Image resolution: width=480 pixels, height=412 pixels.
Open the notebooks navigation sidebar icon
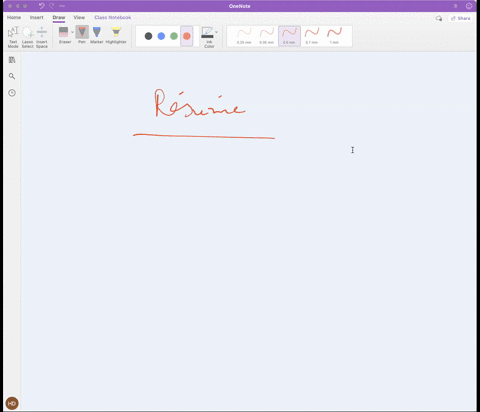12,60
